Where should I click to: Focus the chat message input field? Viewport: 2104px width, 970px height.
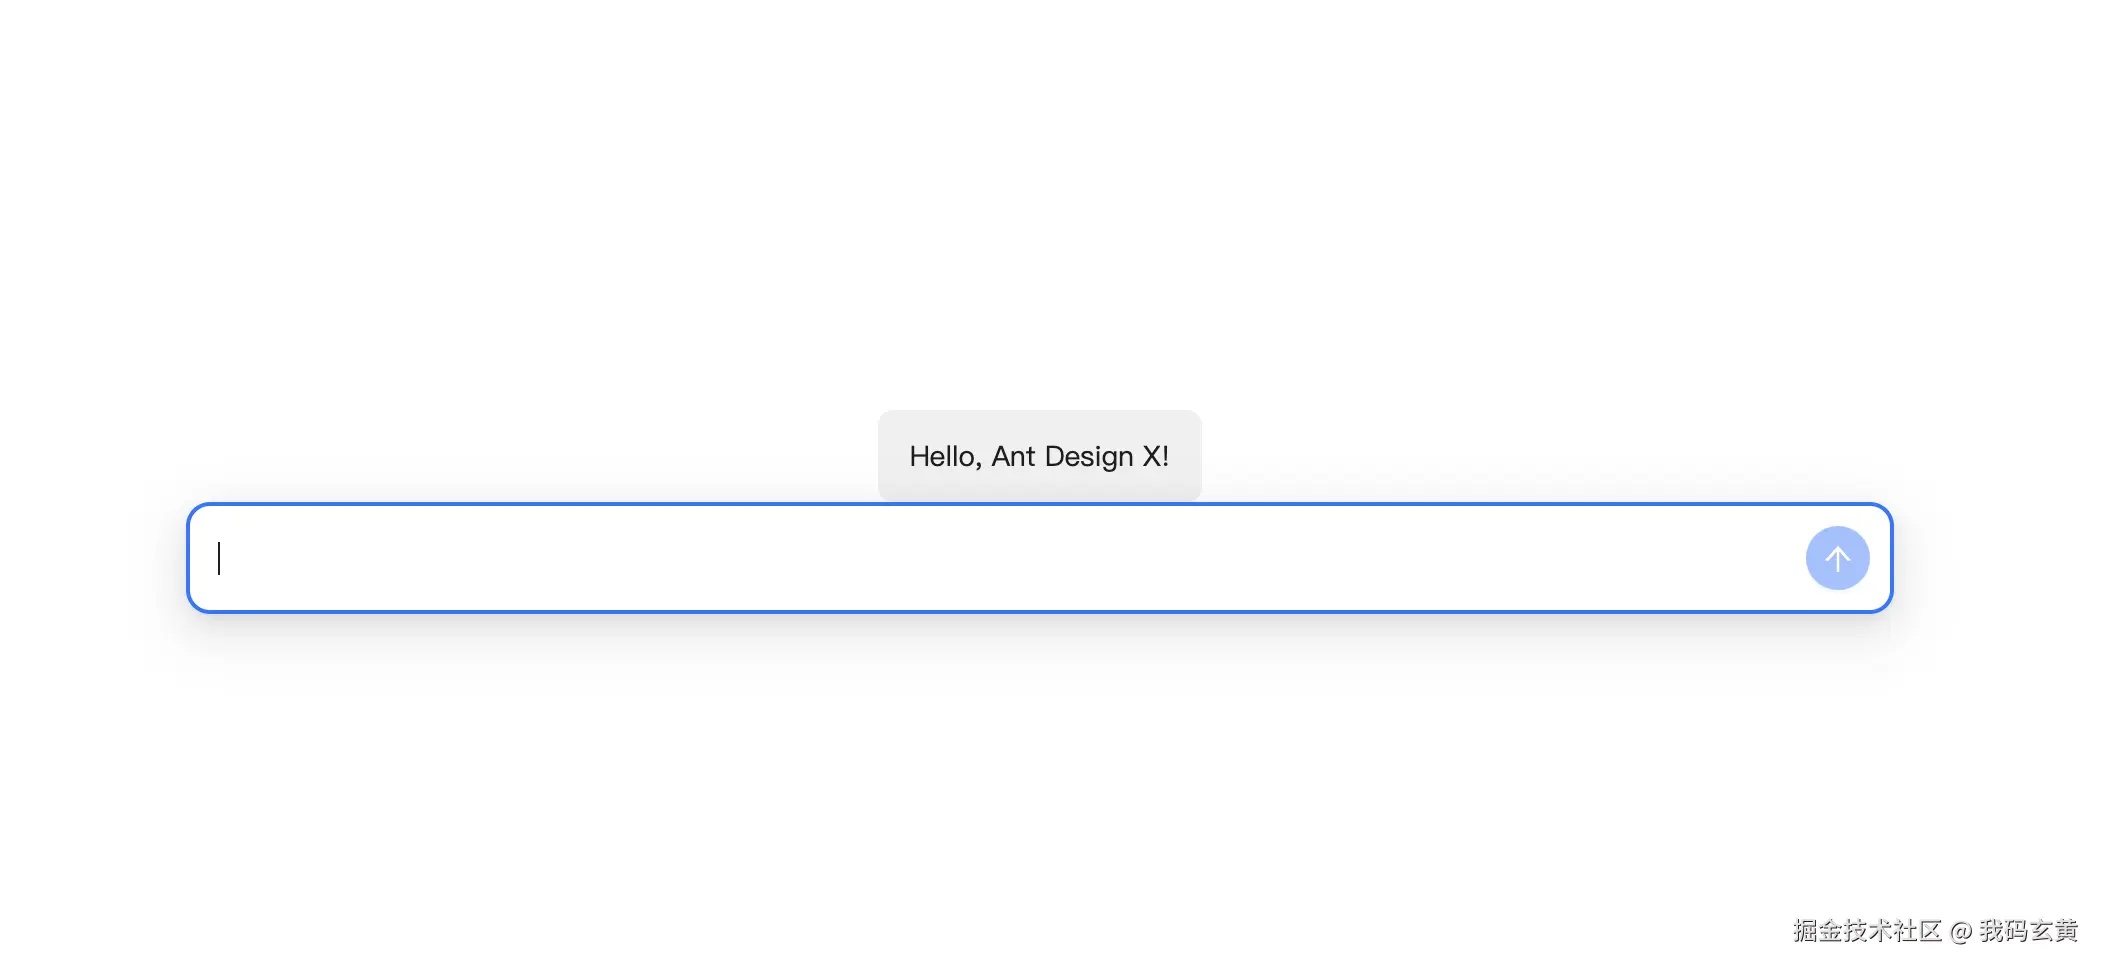click(1000, 558)
